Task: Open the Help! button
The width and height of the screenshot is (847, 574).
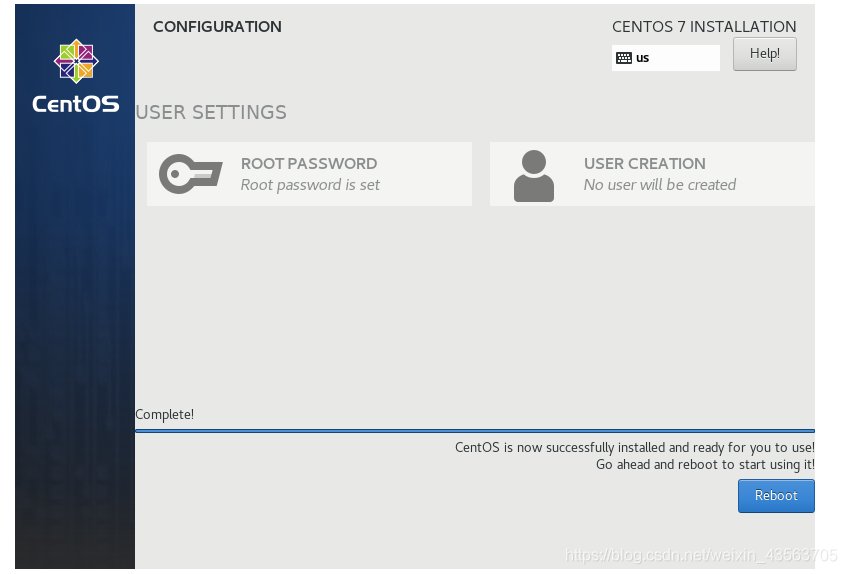Action: [x=764, y=53]
